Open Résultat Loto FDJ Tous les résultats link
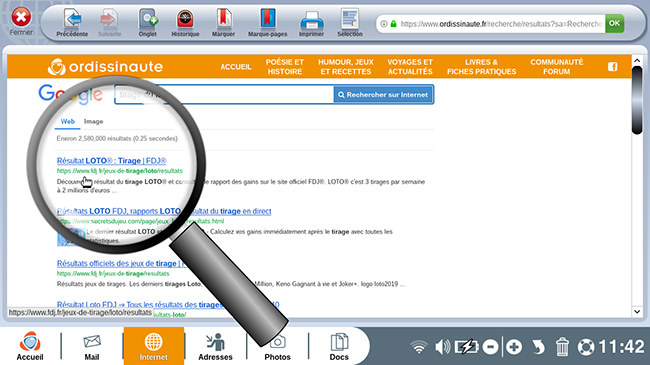650x365 pixels. click(x=168, y=304)
